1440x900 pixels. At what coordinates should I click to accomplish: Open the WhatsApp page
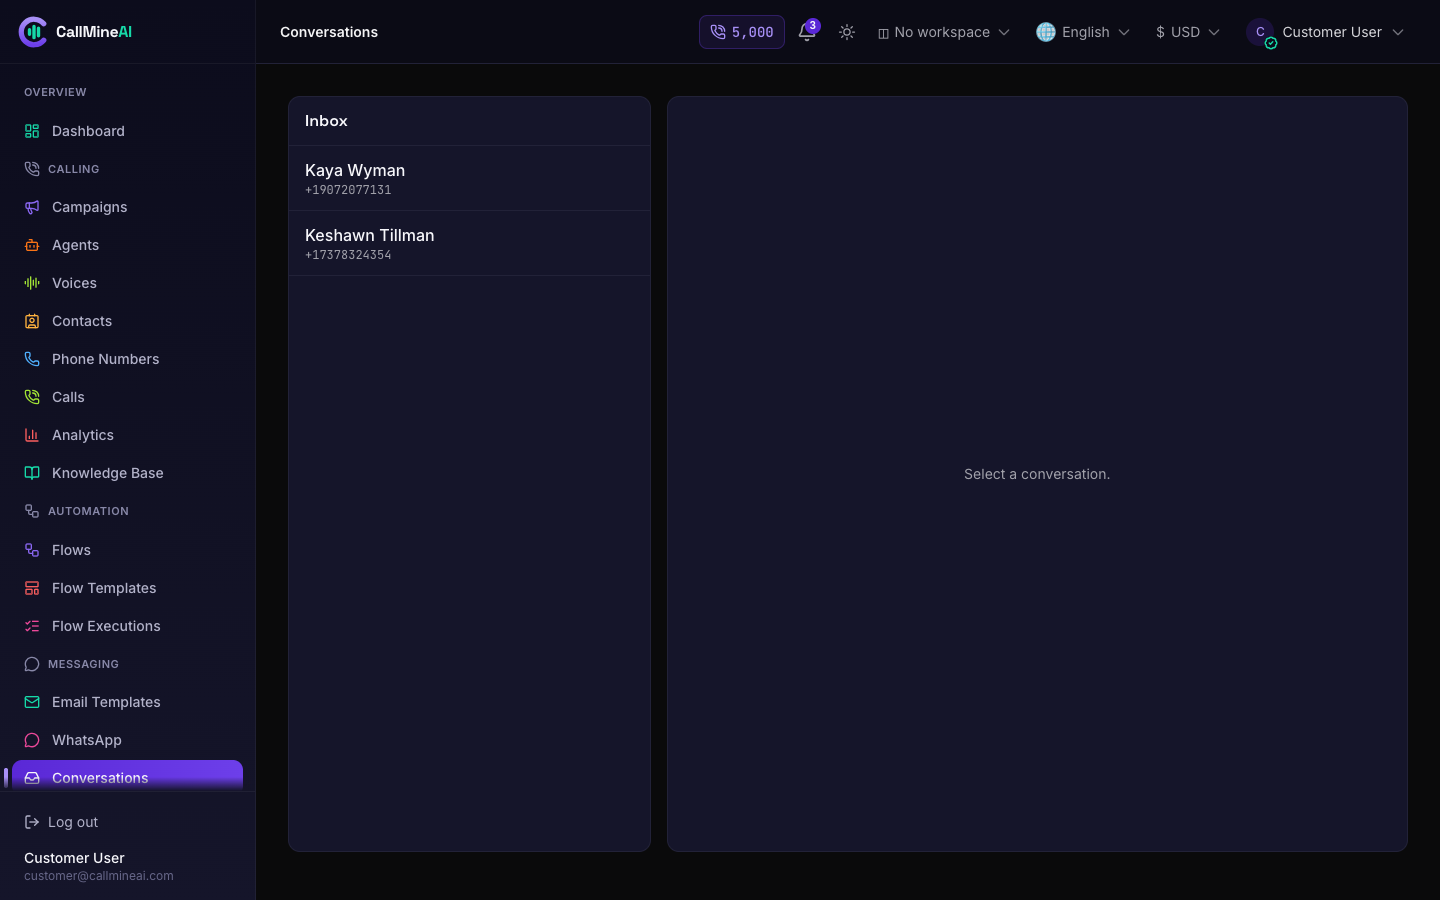click(x=127, y=740)
